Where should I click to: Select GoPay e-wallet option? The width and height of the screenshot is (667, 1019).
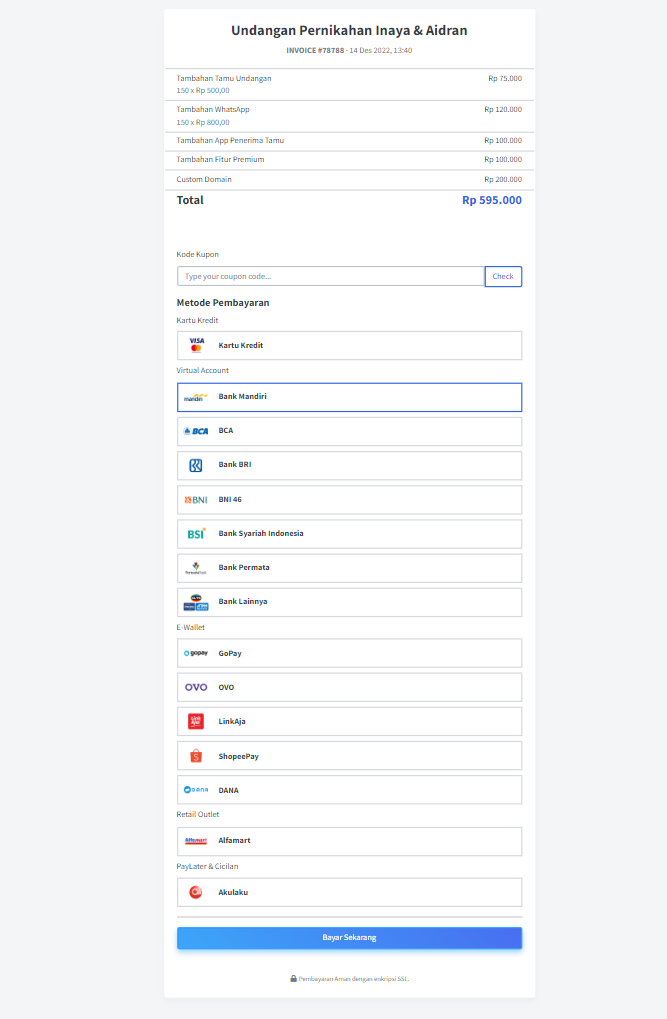click(349, 653)
